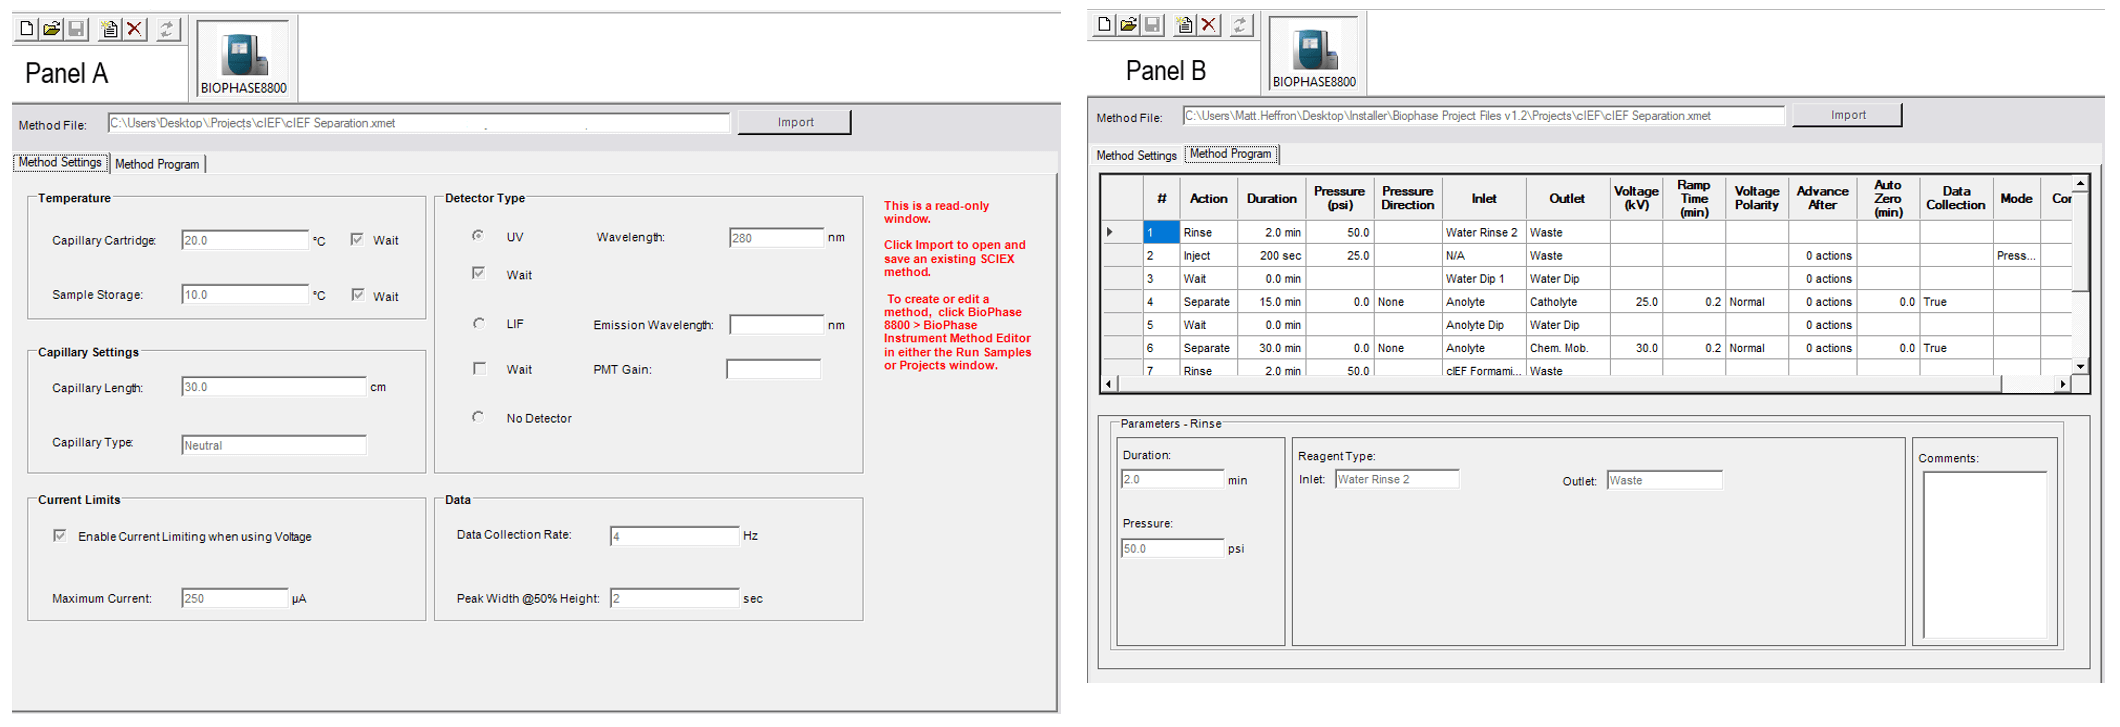
Task: Open Method Program tab in Panel B
Action: point(1231,154)
